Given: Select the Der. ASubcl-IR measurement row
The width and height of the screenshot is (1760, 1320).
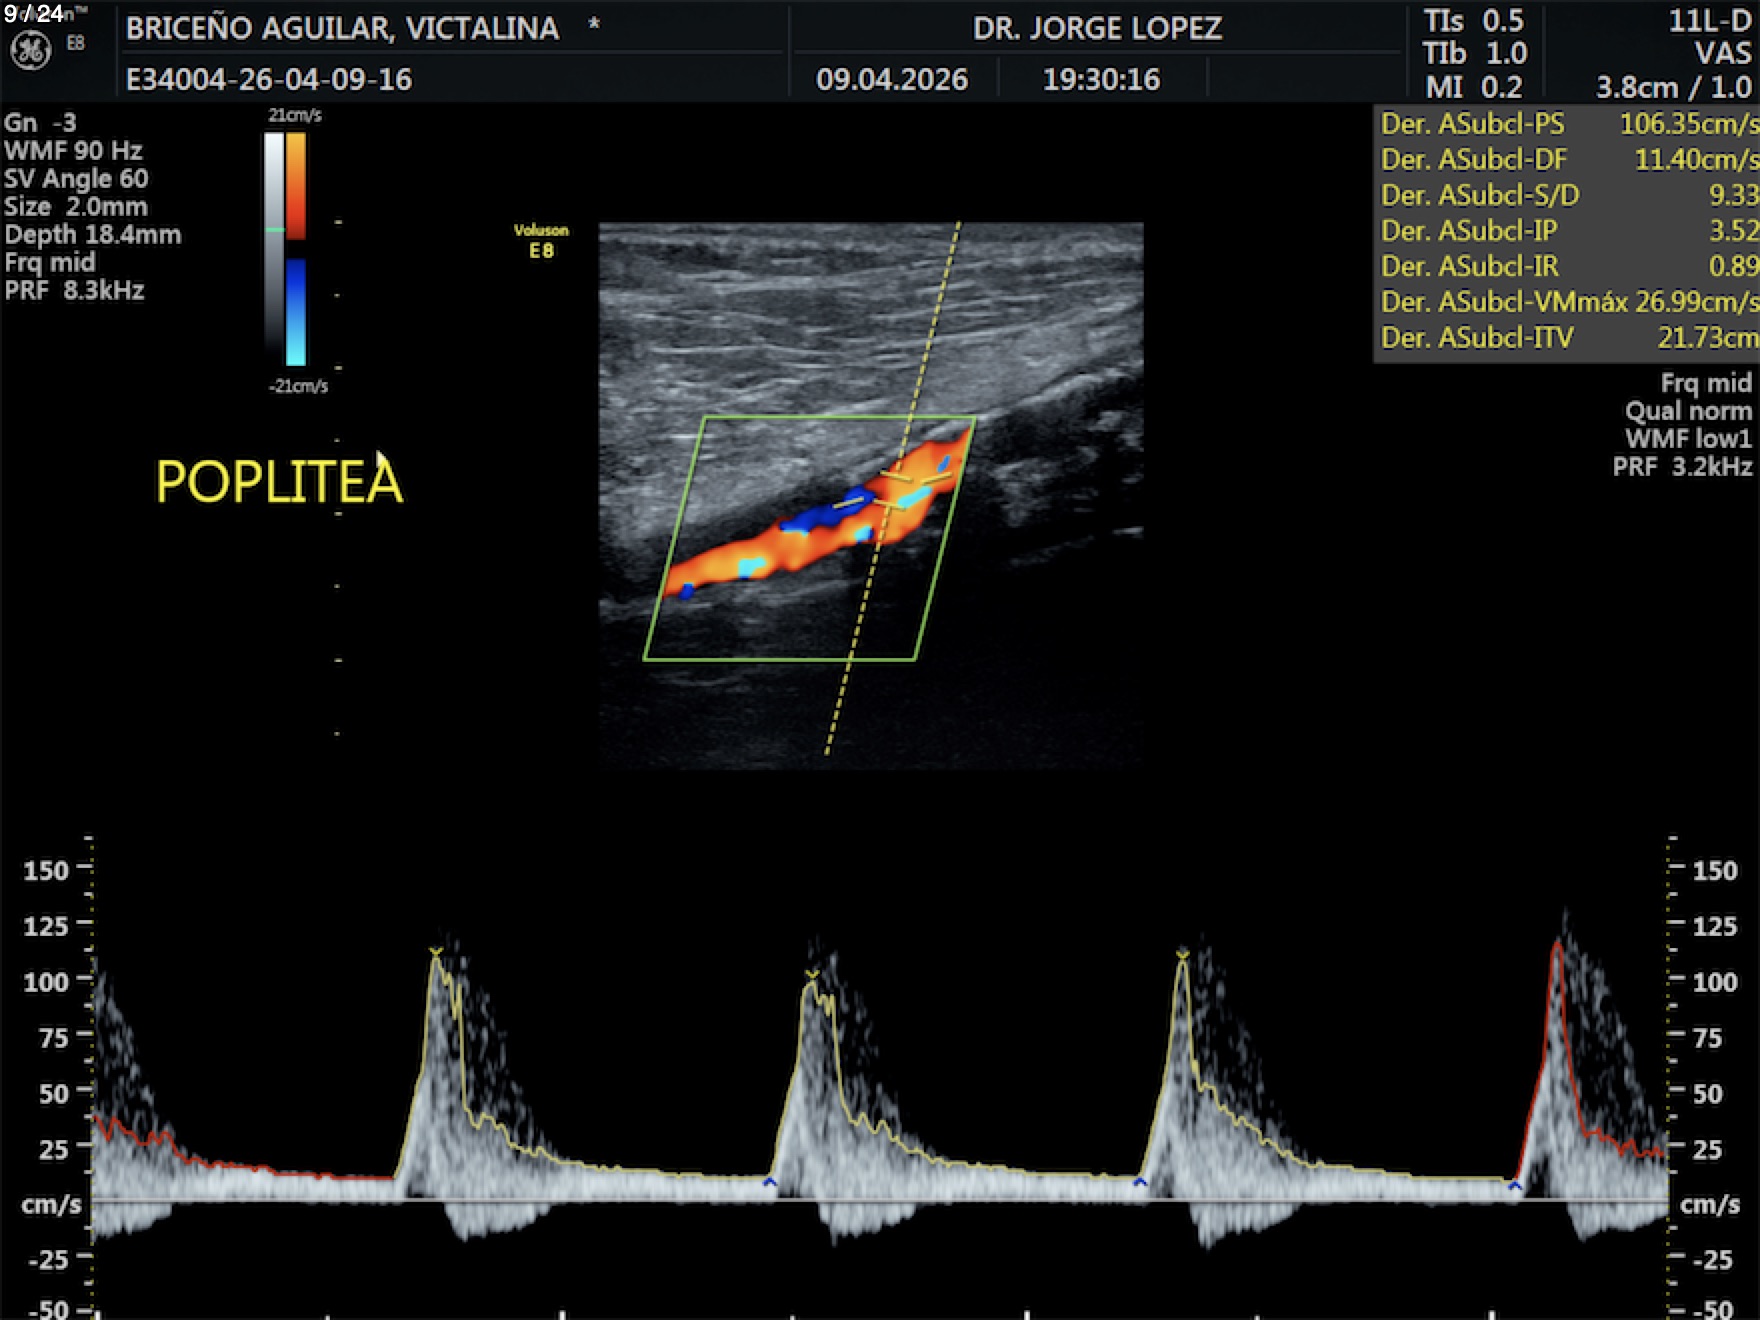Looking at the screenshot, I should [1567, 266].
